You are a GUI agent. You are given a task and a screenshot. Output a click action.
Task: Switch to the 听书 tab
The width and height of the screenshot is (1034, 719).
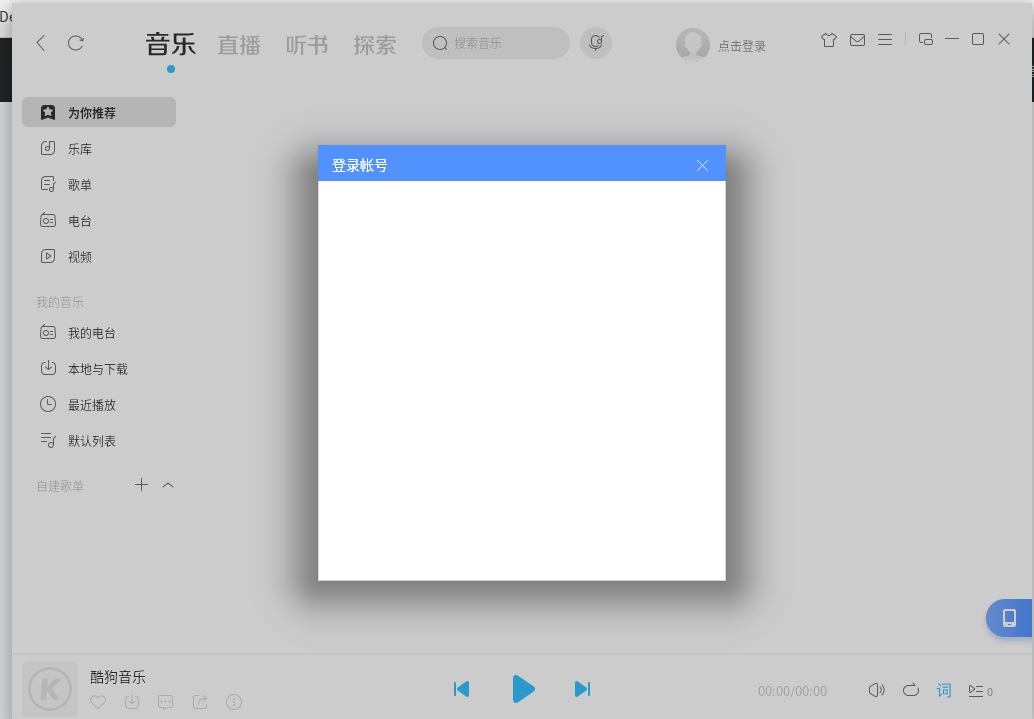pos(307,45)
